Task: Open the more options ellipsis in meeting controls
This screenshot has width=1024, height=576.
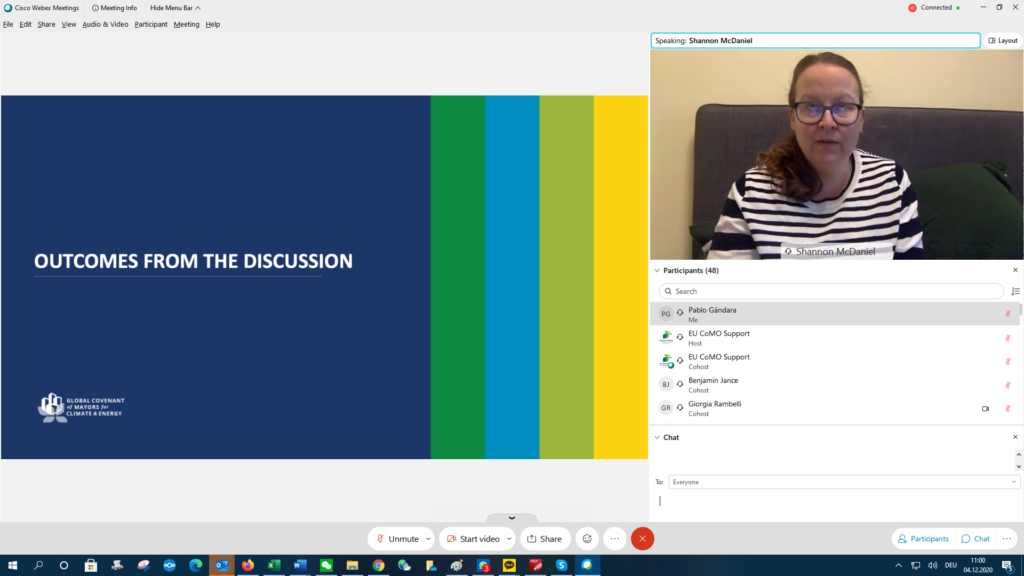Action: point(615,538)
